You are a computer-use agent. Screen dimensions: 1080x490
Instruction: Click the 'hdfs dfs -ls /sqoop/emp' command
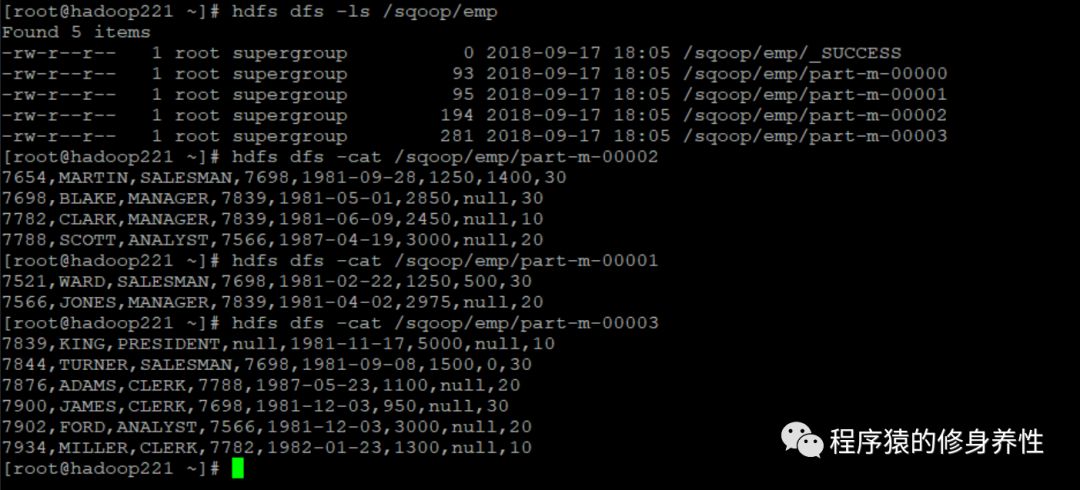(364, 12)
